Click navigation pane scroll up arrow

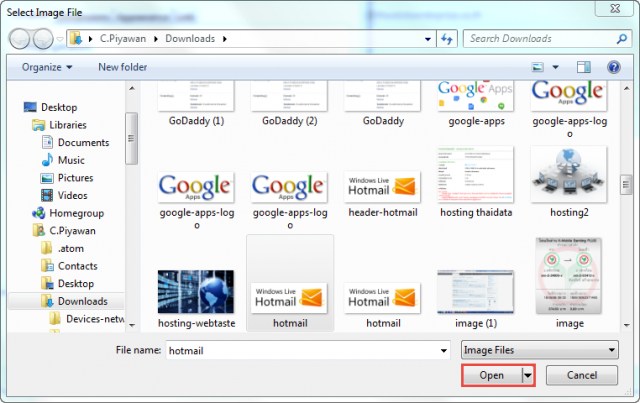(132, 88)
